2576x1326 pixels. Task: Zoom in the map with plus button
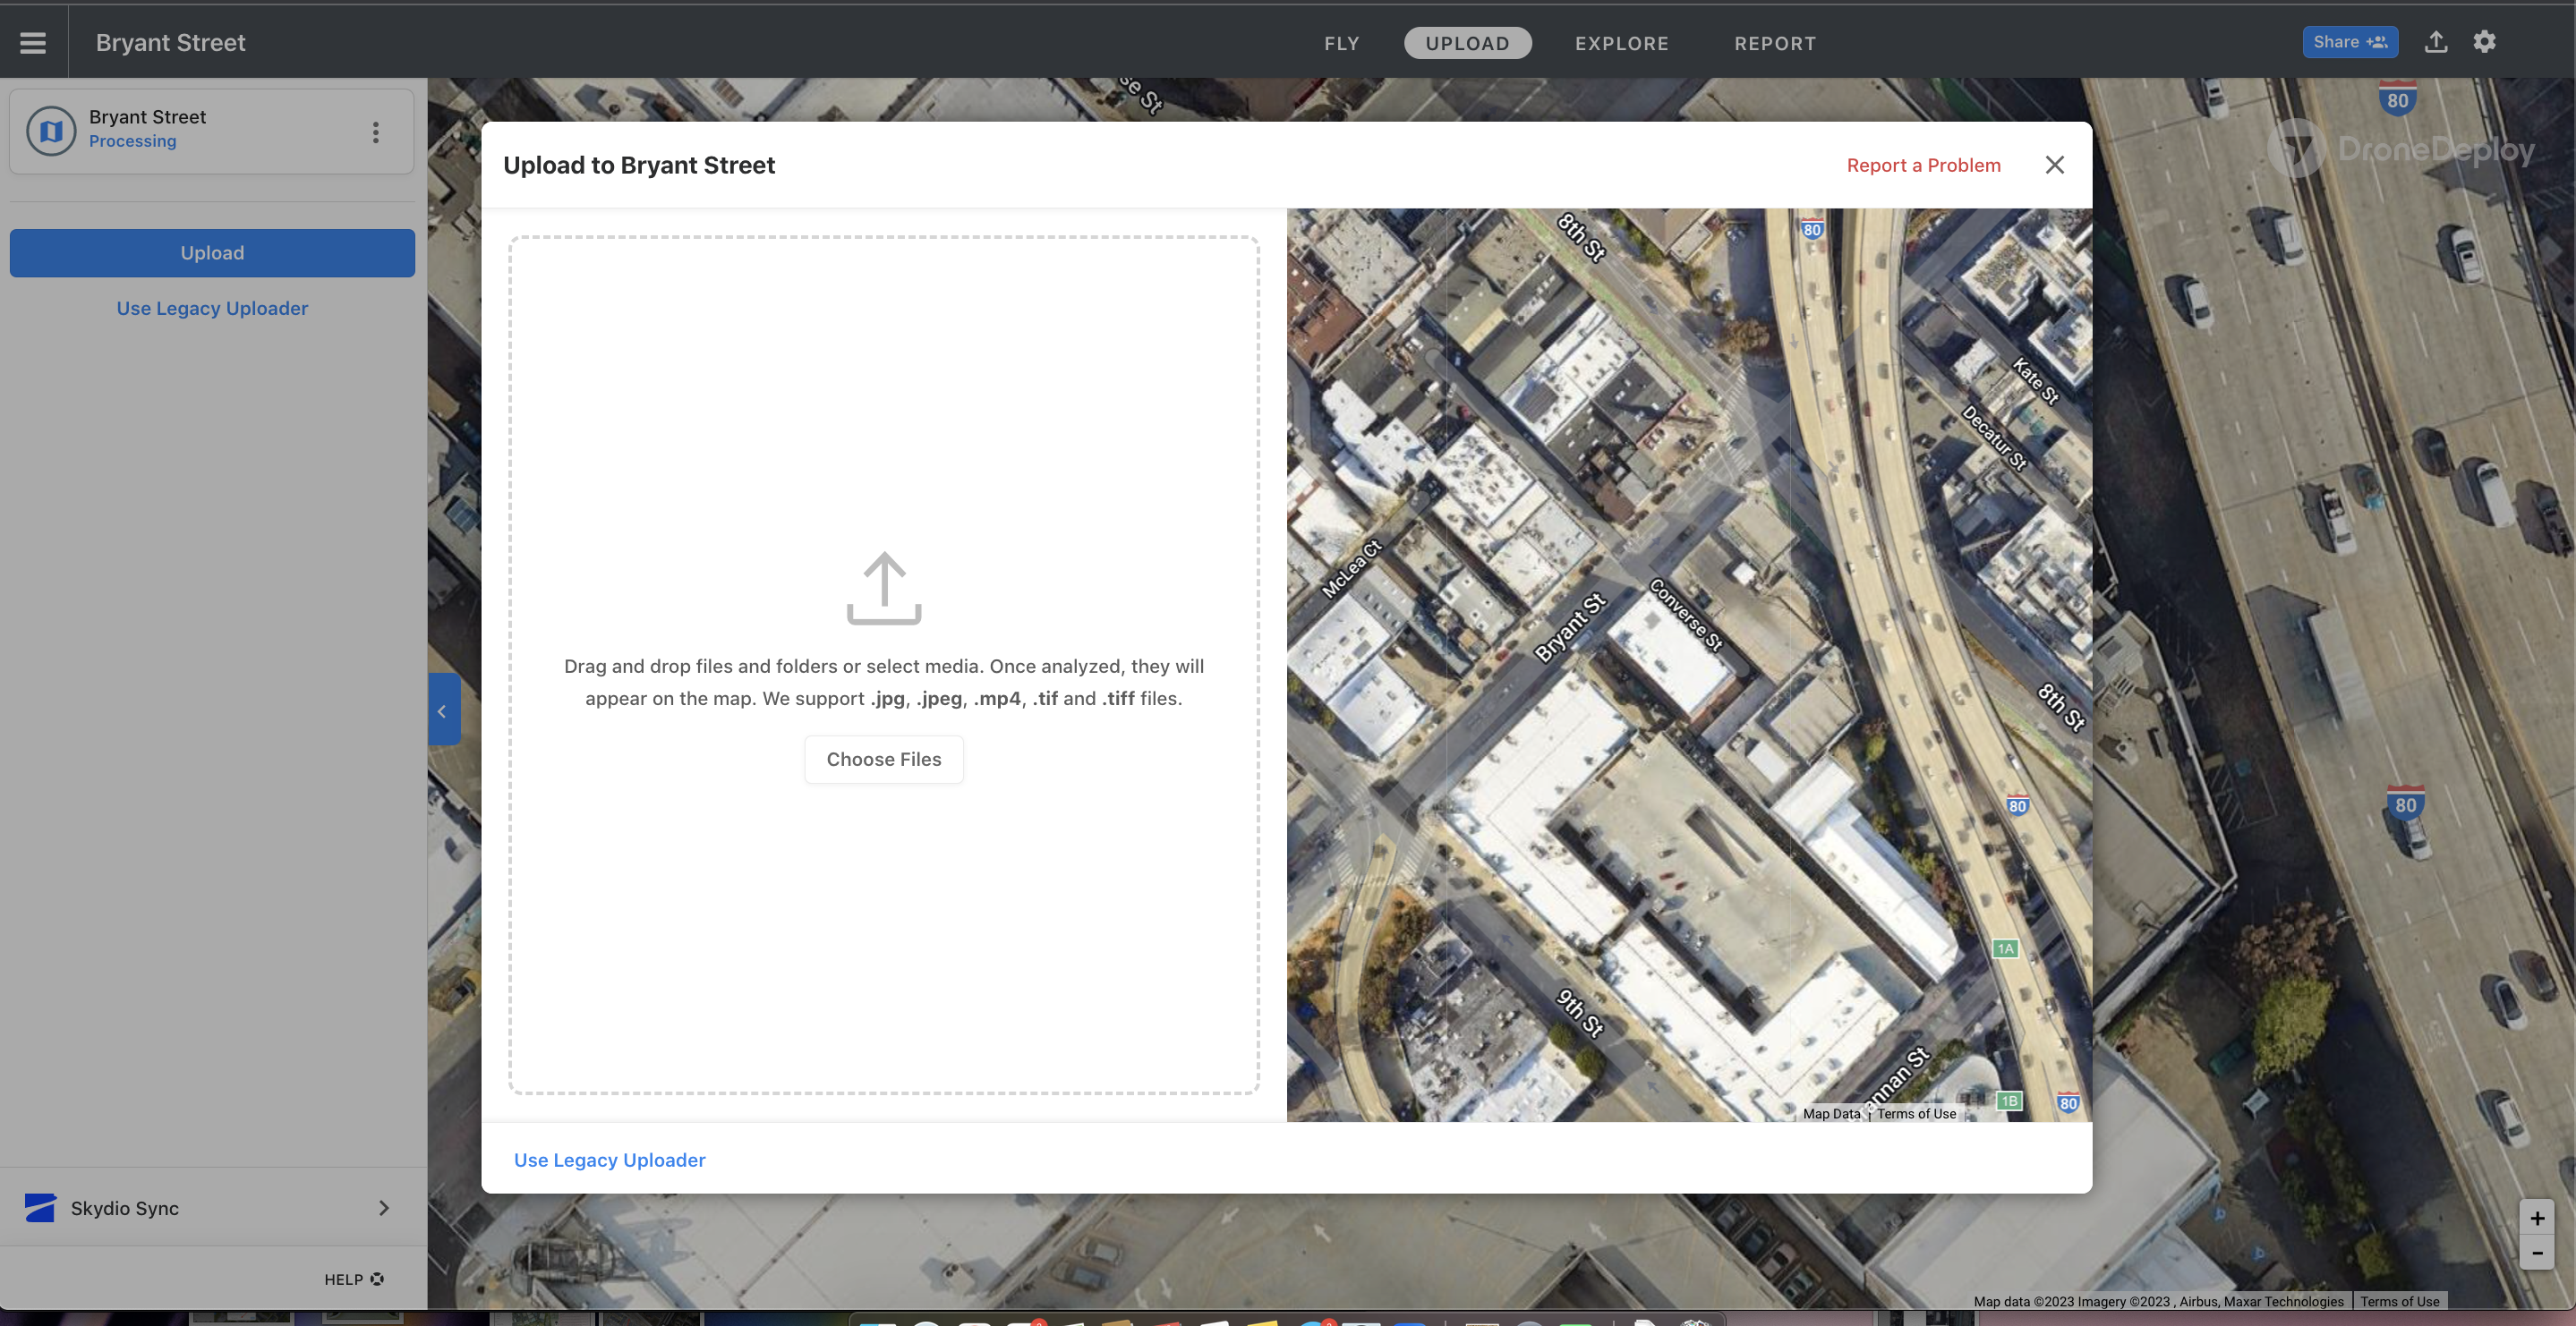tap(2536, 1218)
